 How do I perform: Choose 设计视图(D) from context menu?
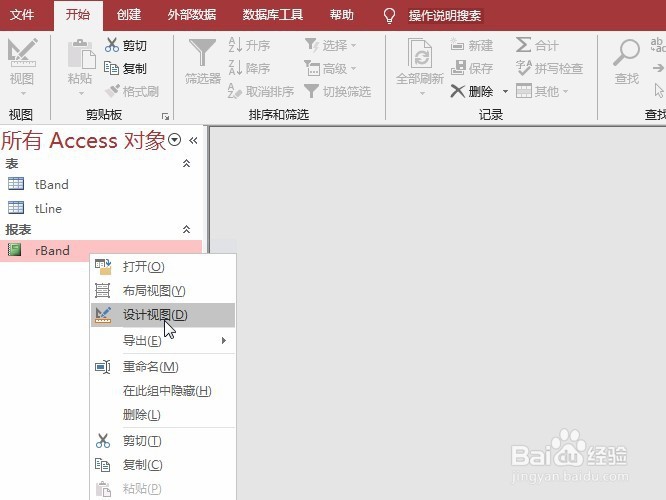click(163, 315)
